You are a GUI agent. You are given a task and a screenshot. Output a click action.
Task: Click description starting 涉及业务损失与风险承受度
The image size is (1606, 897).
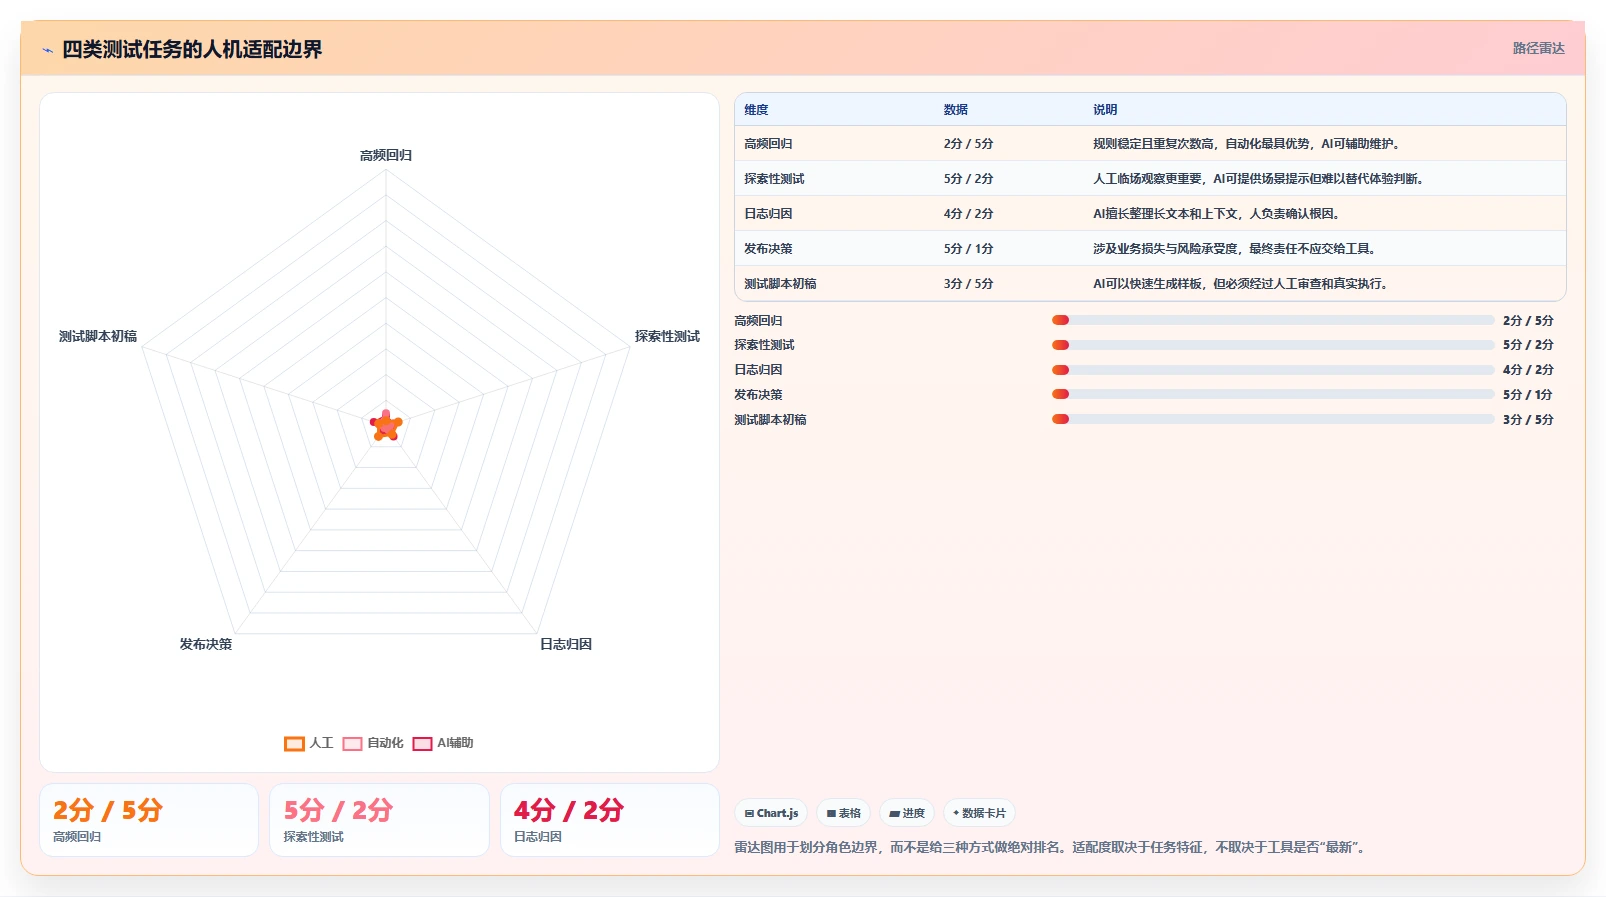click(x=1234, y=249)
